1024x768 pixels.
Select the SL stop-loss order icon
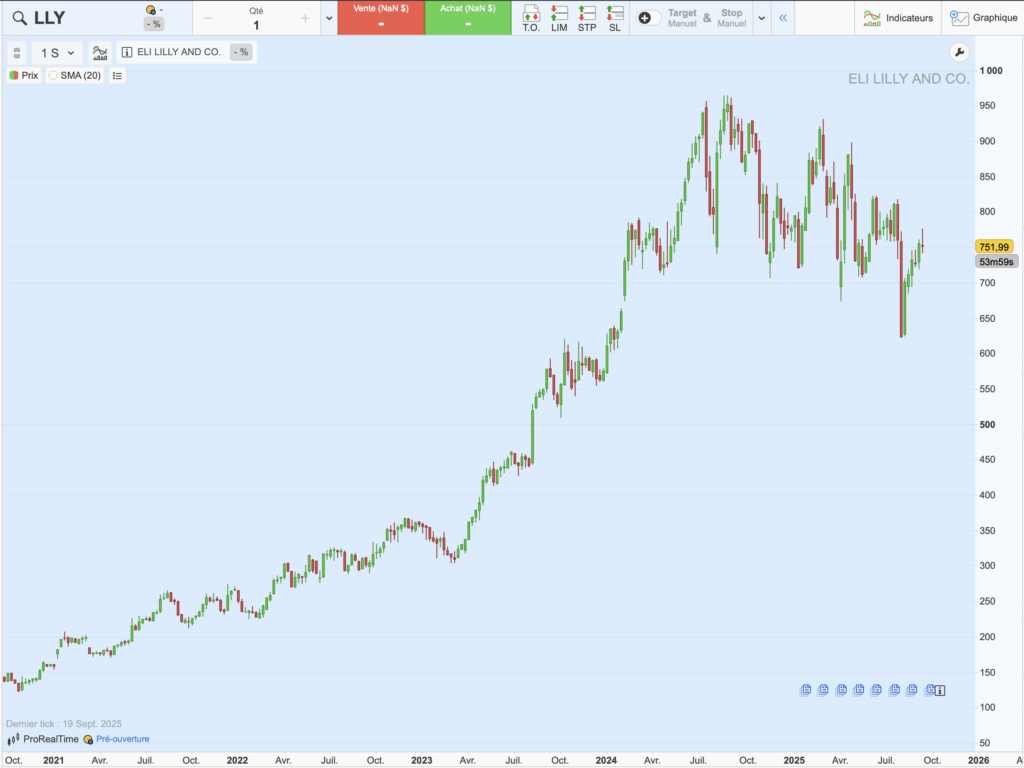pos(614,16)
